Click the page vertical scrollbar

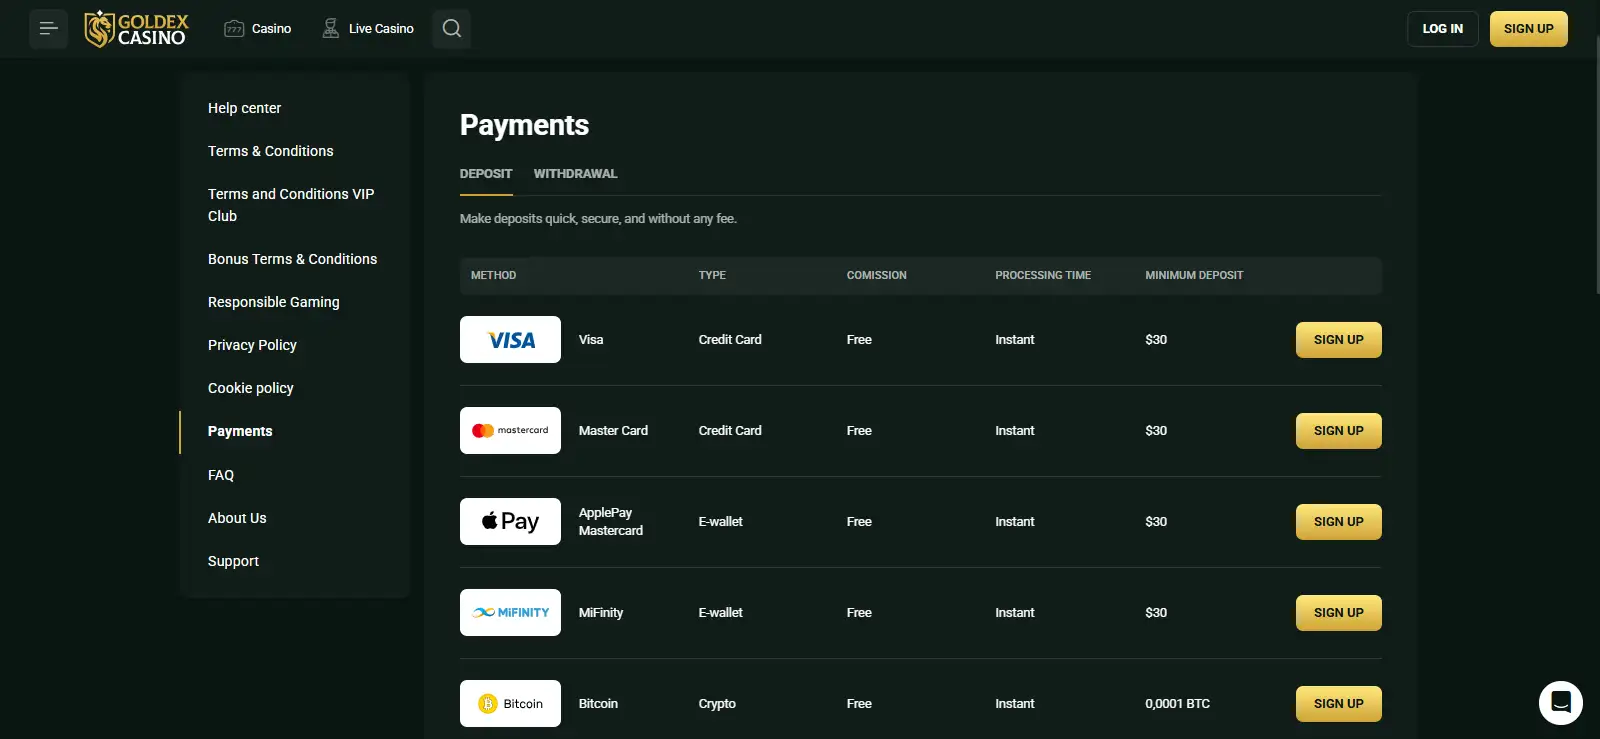point(1597,165)
